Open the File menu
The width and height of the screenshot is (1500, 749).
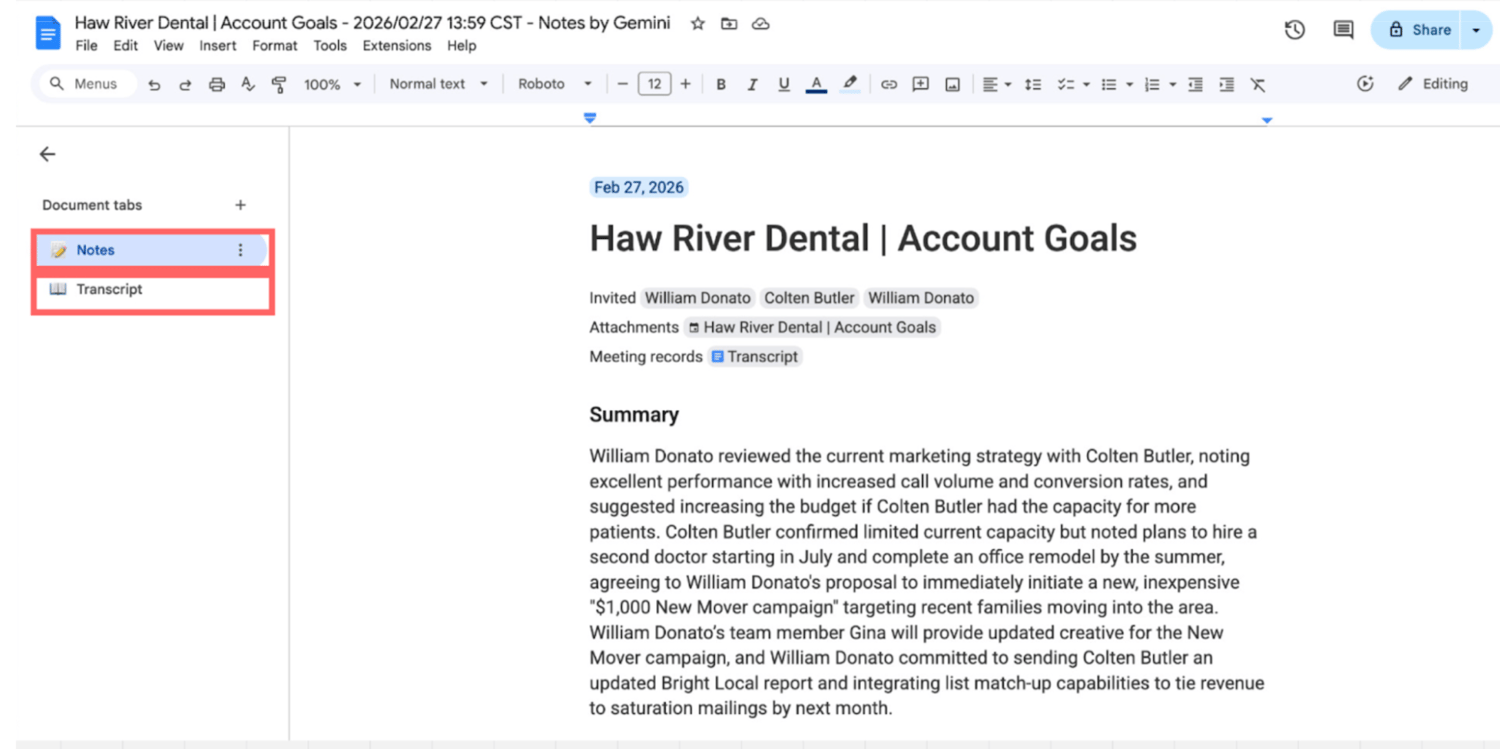pos(86,46)
